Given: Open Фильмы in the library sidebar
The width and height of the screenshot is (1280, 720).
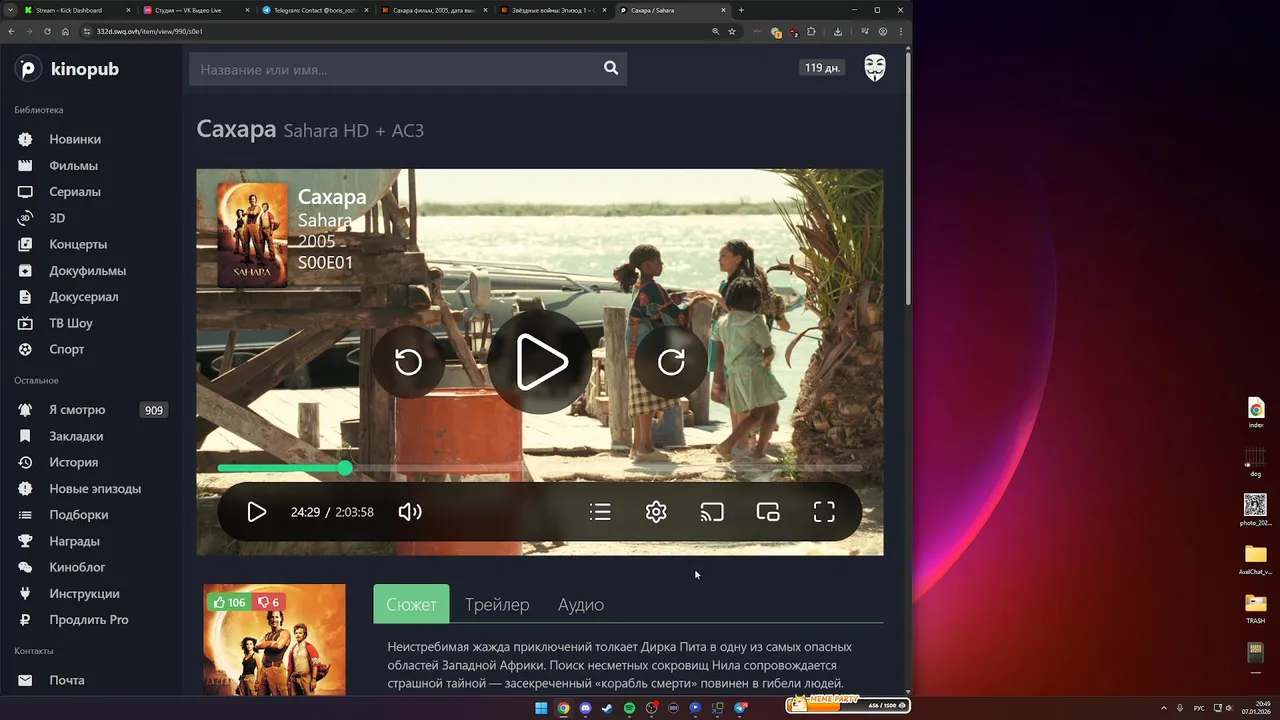Looking at the screenshot, I should tap(73, 165).
